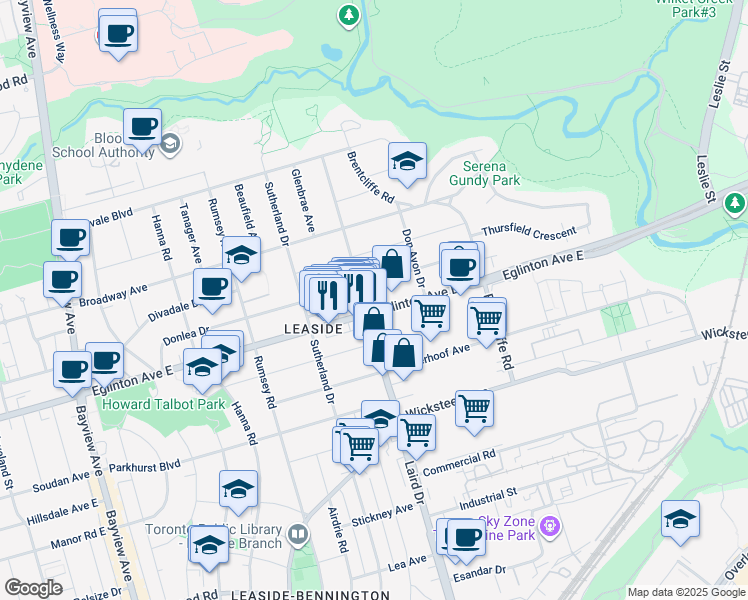Open the shopping bag marker beside Laird Dr
Viewport: 748px width, 600px height.
point(403,354)
